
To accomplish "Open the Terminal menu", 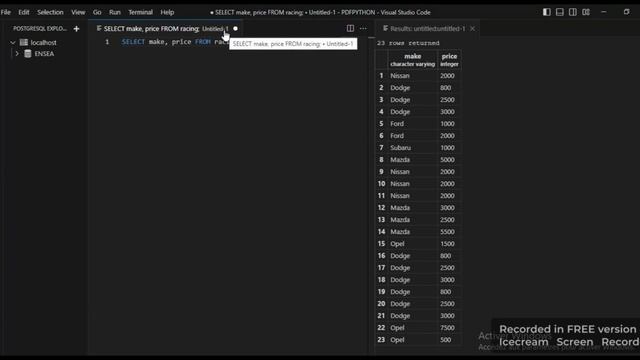I will click(x=140, y=12).
